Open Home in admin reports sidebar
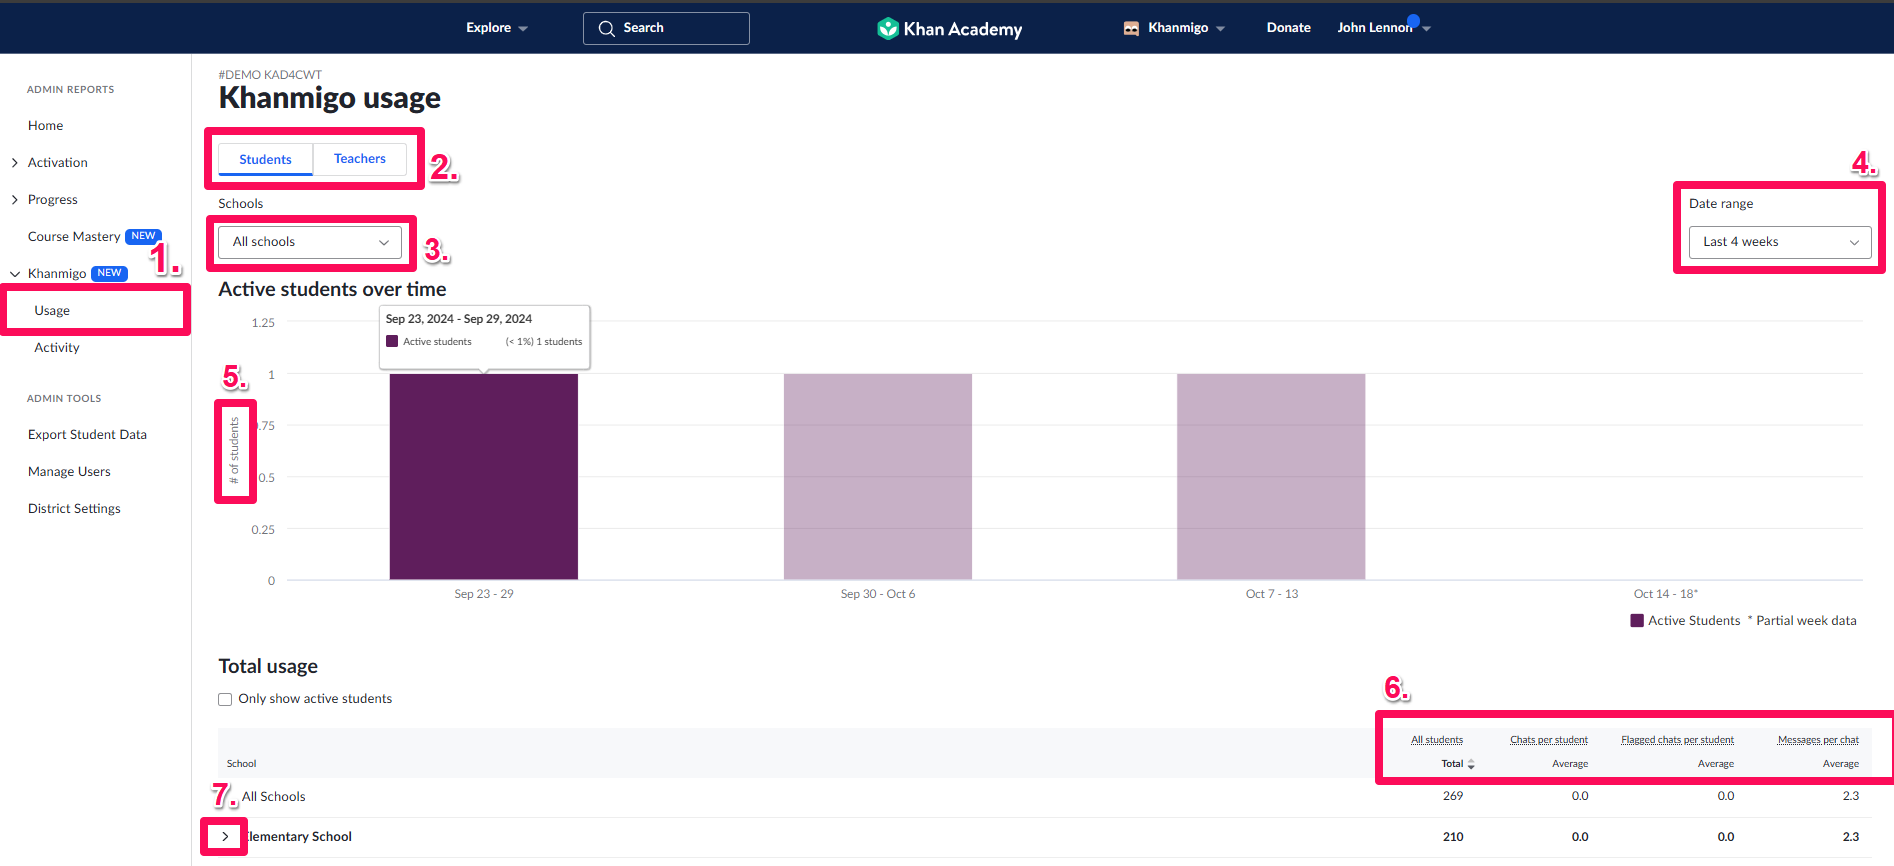Viewport: 1894px width, 866px height. (46, 125)
